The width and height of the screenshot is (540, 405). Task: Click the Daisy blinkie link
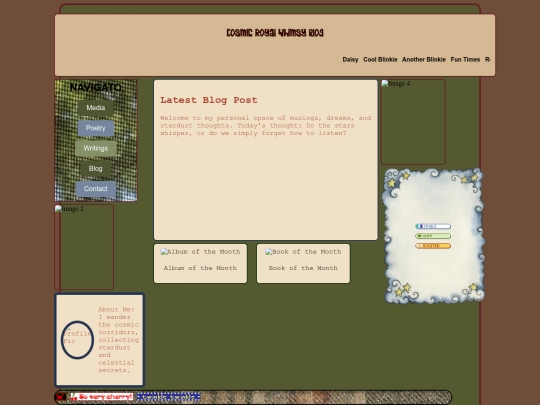click(x=350, y=60)
